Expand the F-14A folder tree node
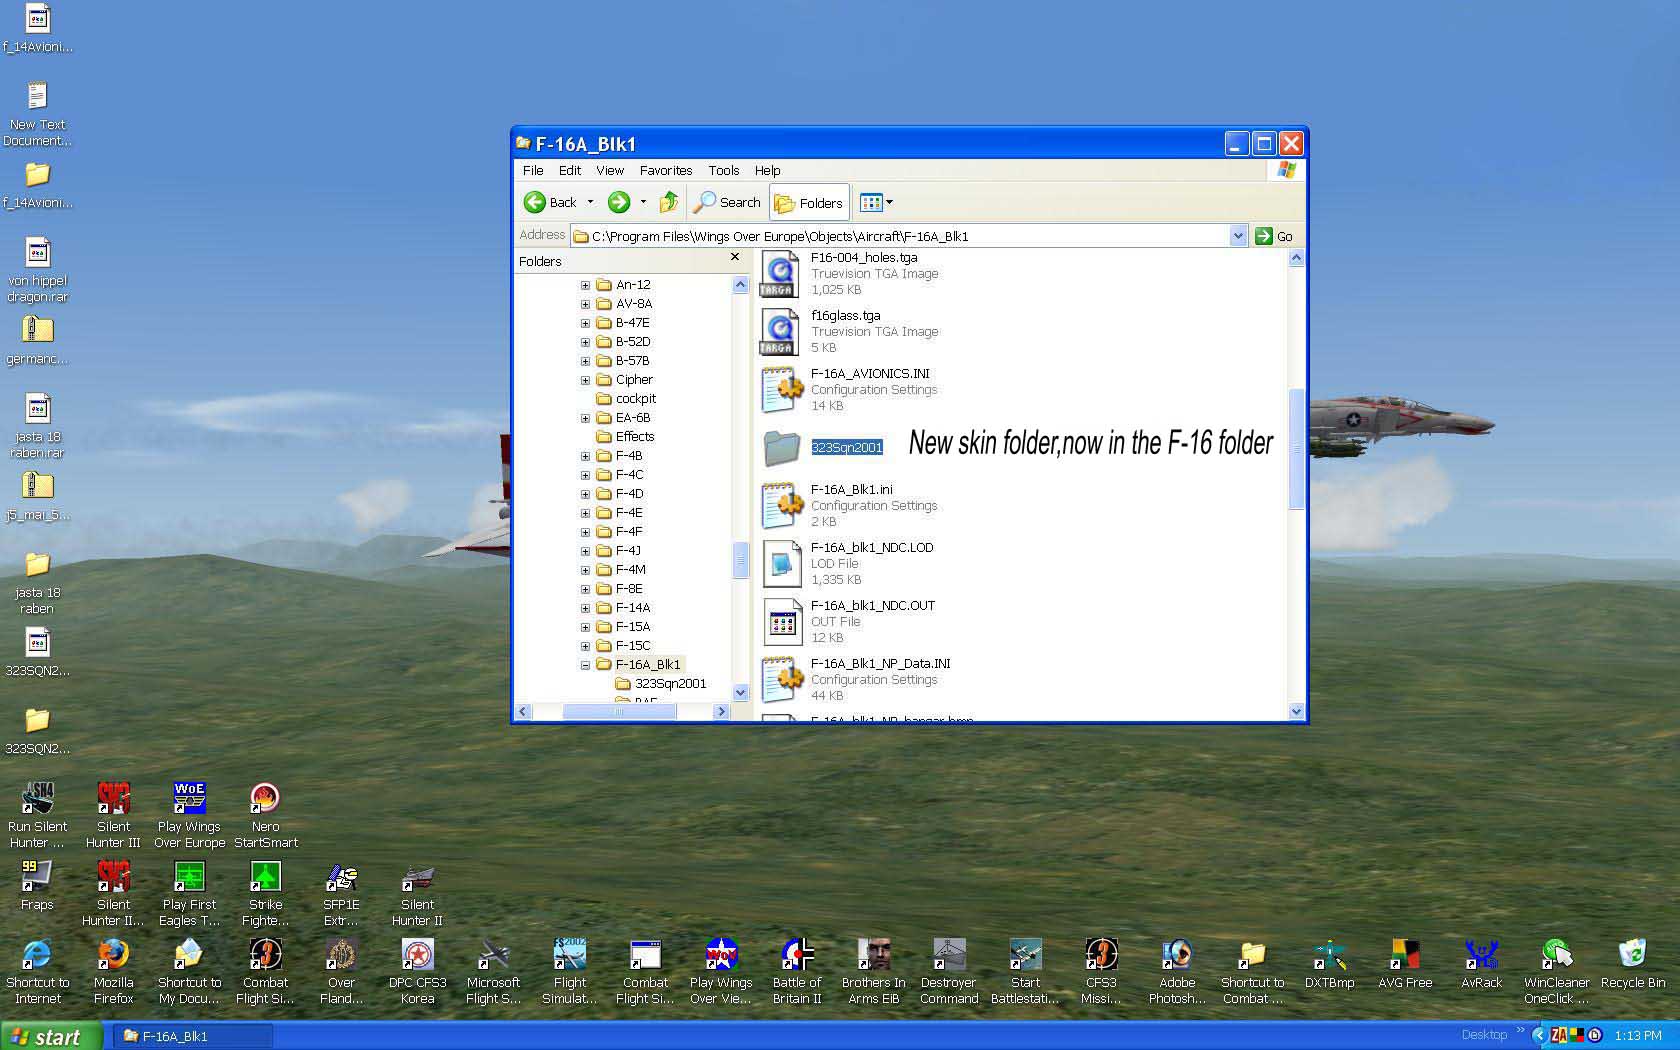 pyautogui.click(x=585, y=608)
